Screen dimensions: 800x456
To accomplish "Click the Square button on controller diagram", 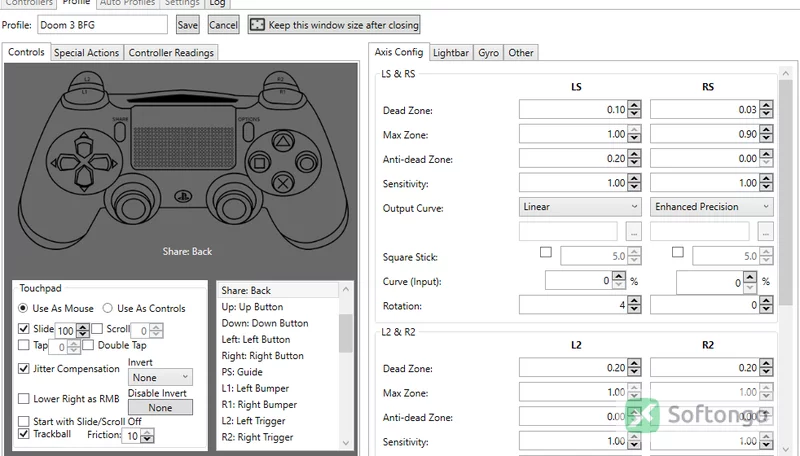I will coord(259,163).
